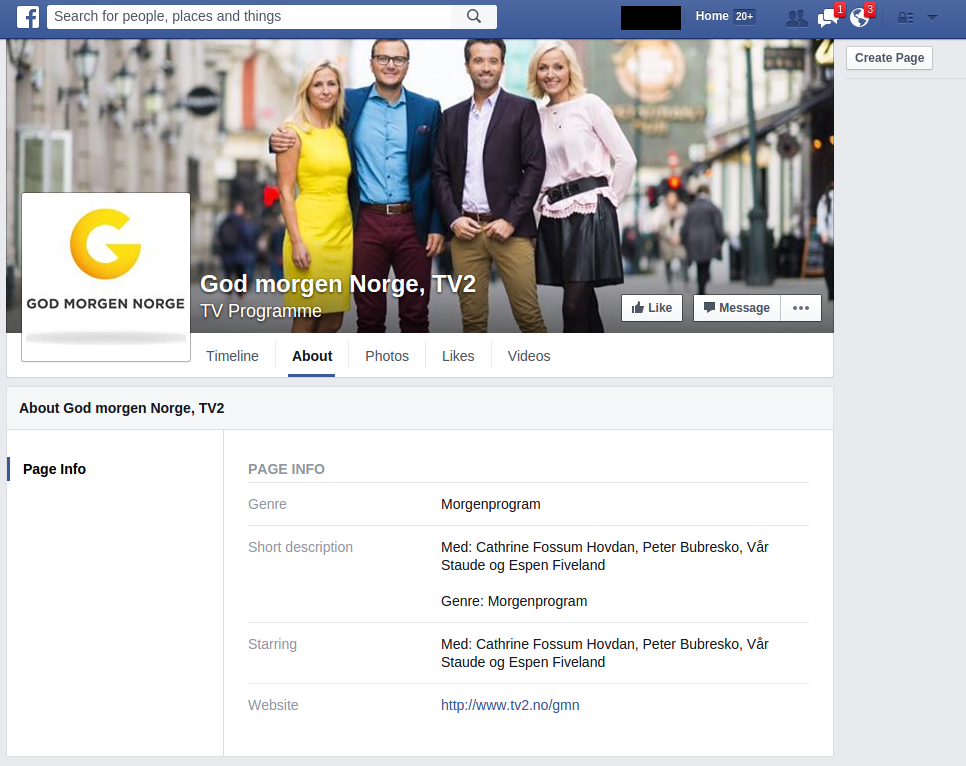Click the About God morgen Norge, TV2 heading
Screen dimensions: 966x766
[122, 409]
